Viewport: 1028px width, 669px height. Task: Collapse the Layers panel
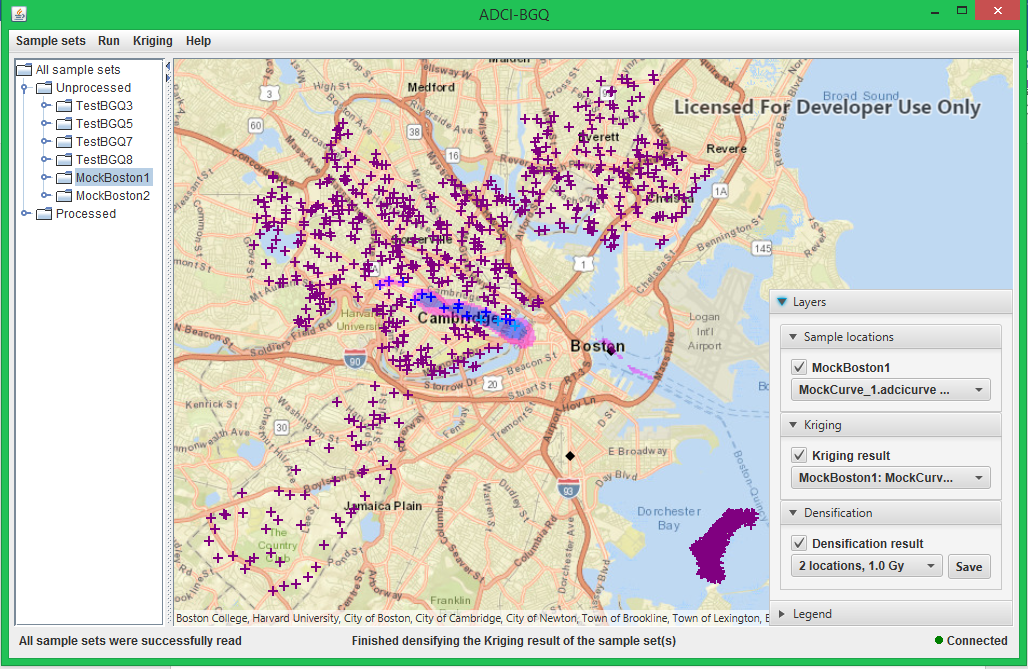click(x=781, y=302)
